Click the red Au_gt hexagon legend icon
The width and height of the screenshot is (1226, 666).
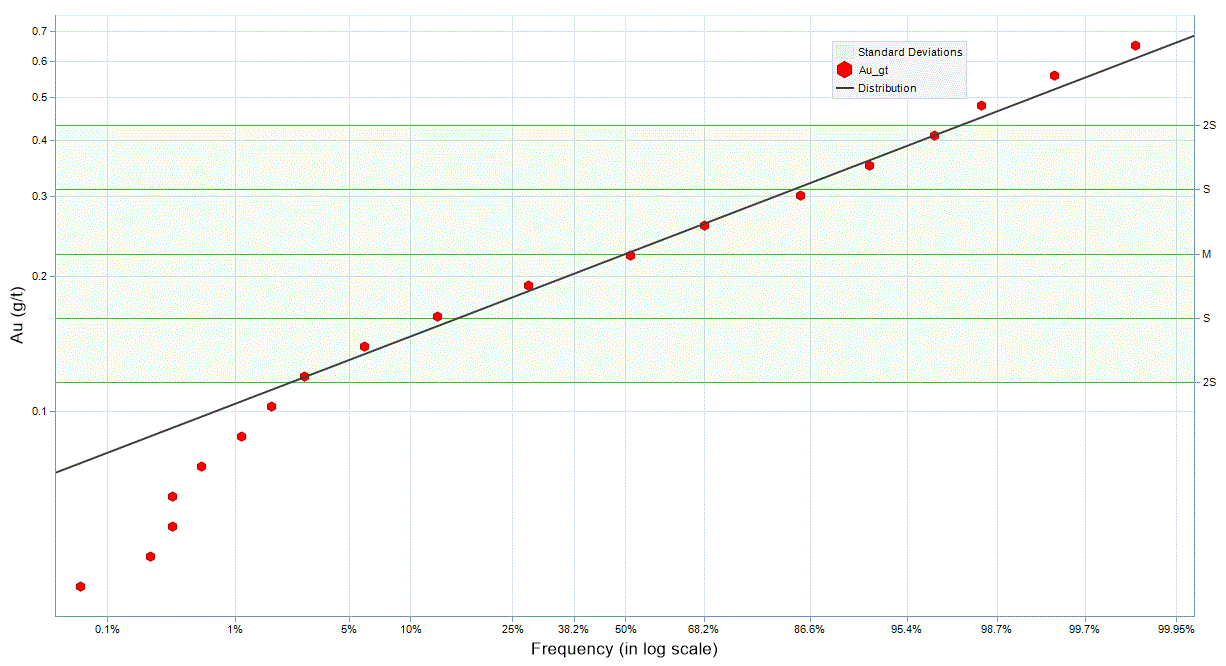coord(844,70)
